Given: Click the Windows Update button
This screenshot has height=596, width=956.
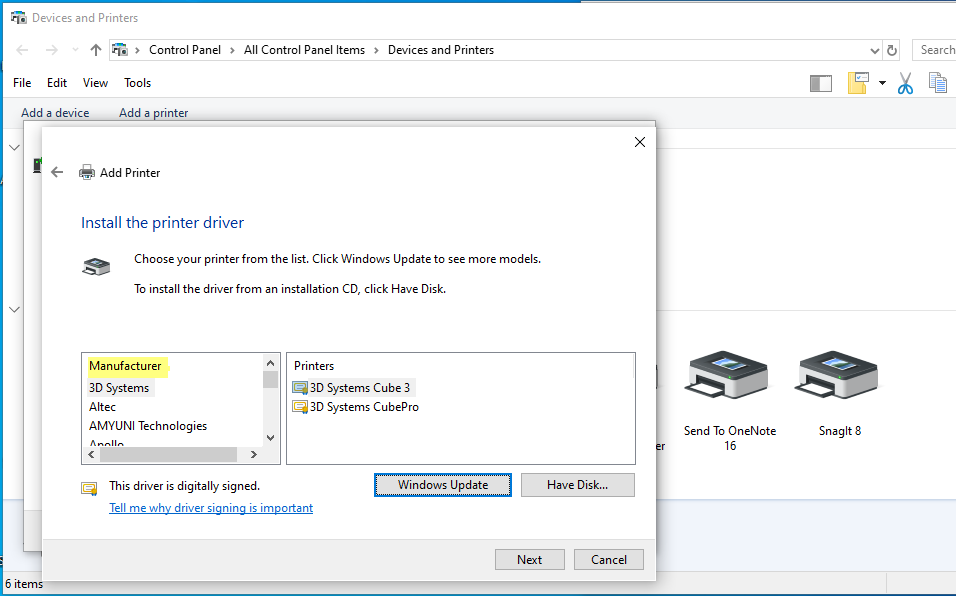Looking at the screenshot, I should pyautogui.click(x=443, y=485).
